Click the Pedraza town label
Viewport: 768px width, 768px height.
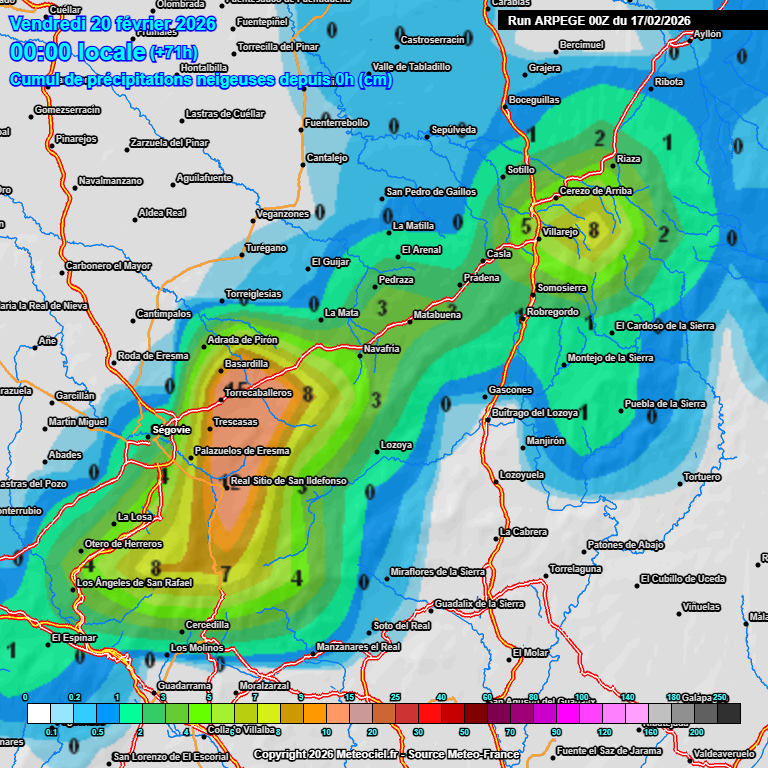[396, 280]
